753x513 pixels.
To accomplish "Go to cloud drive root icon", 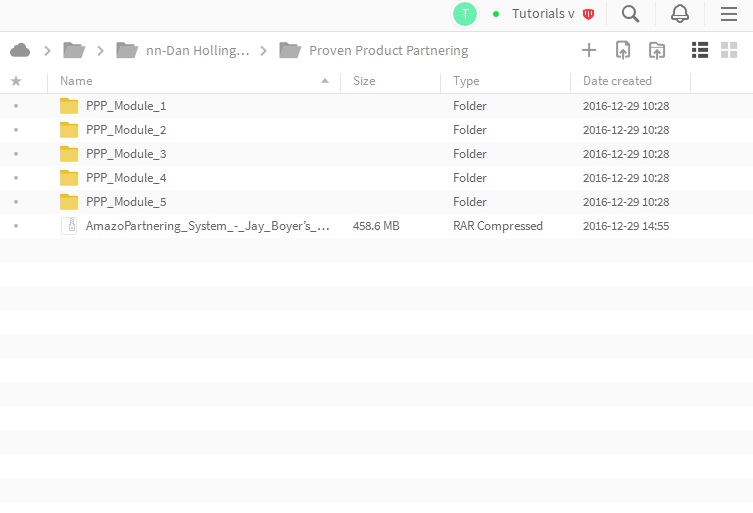I will pos(20,50).
